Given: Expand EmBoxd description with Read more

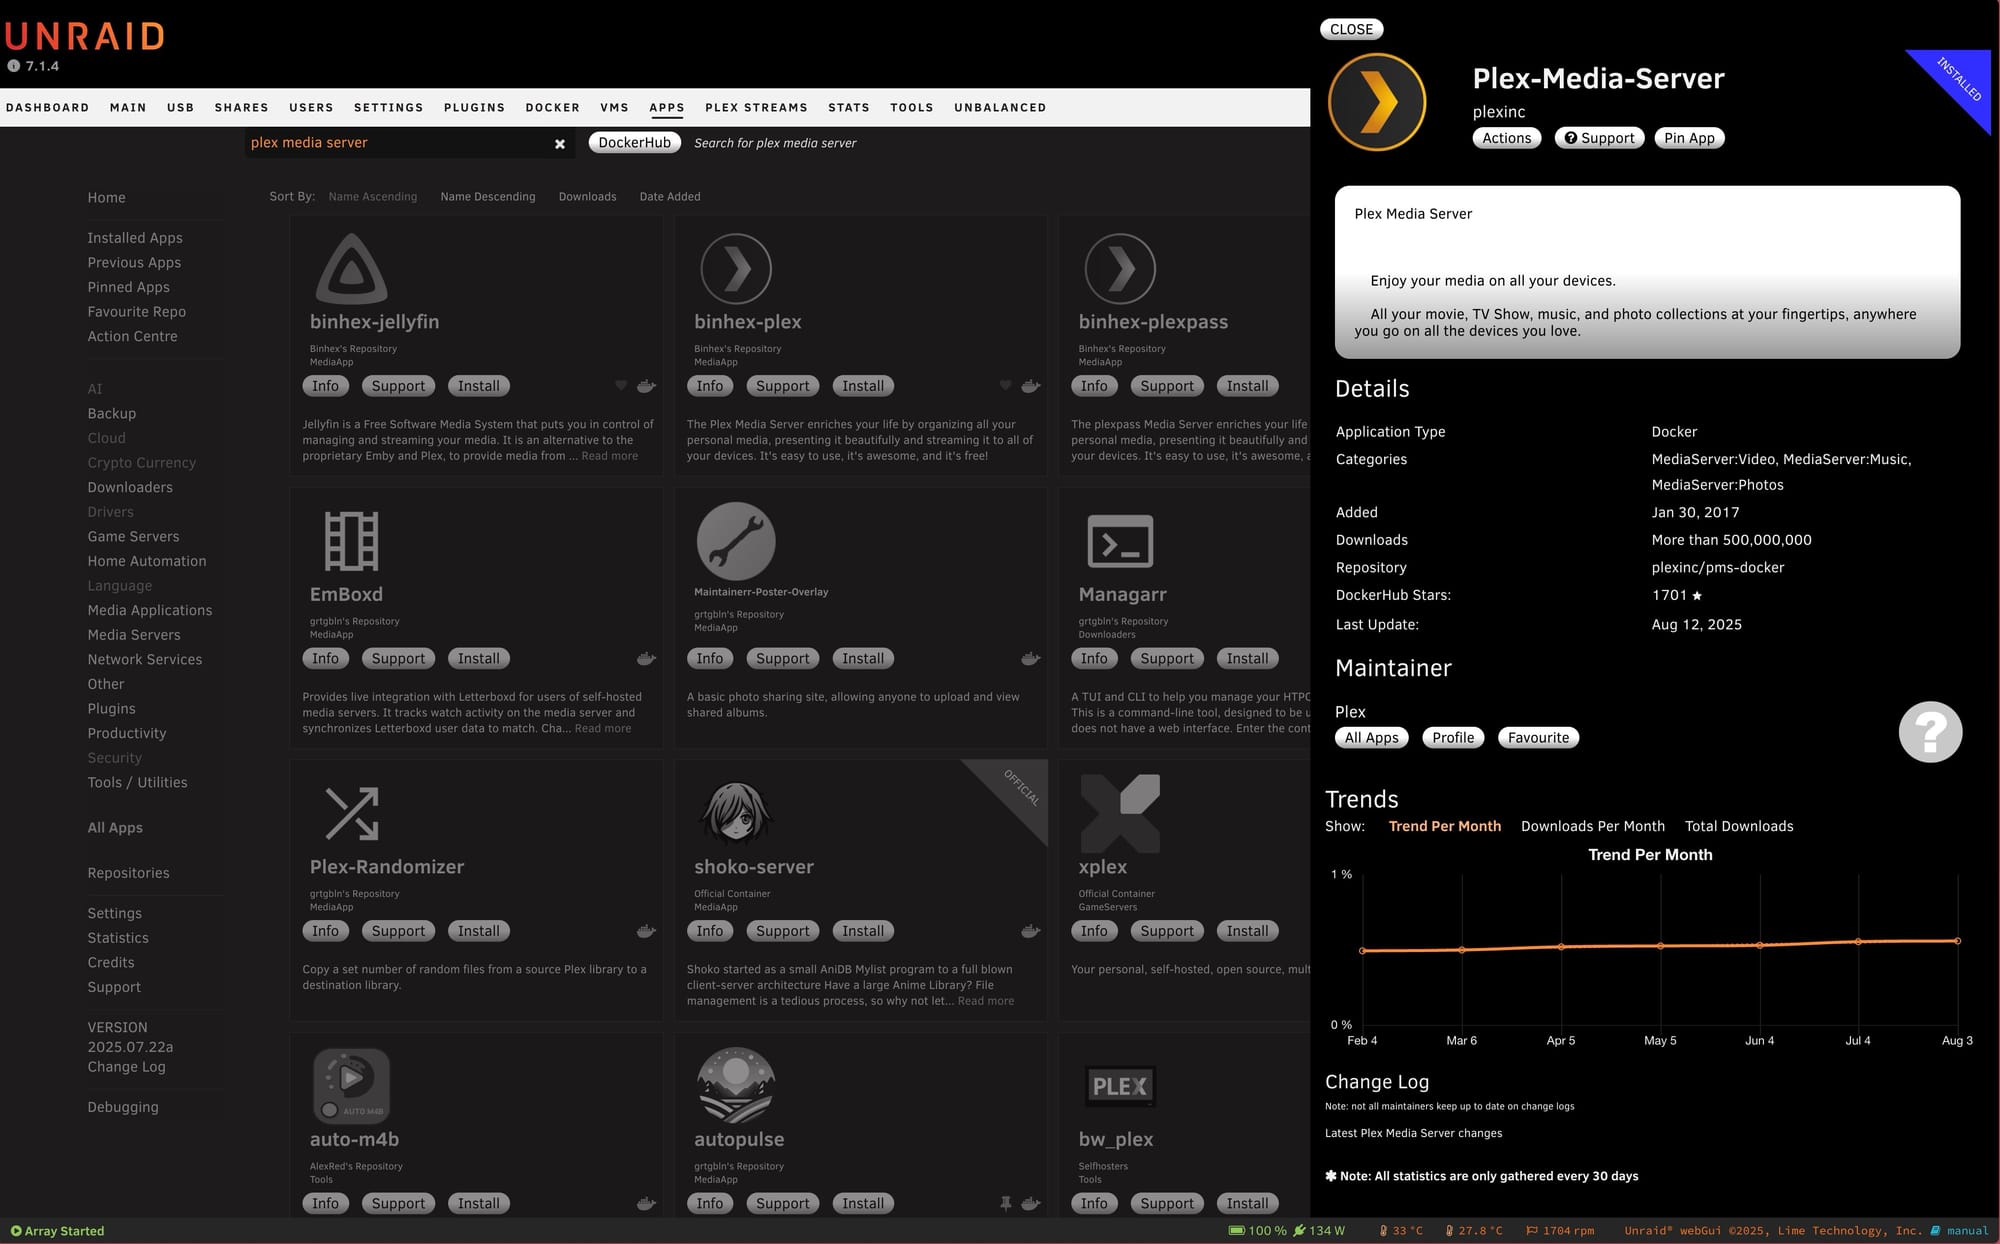Looking at the screenshot, I should (x=603, y=729).
